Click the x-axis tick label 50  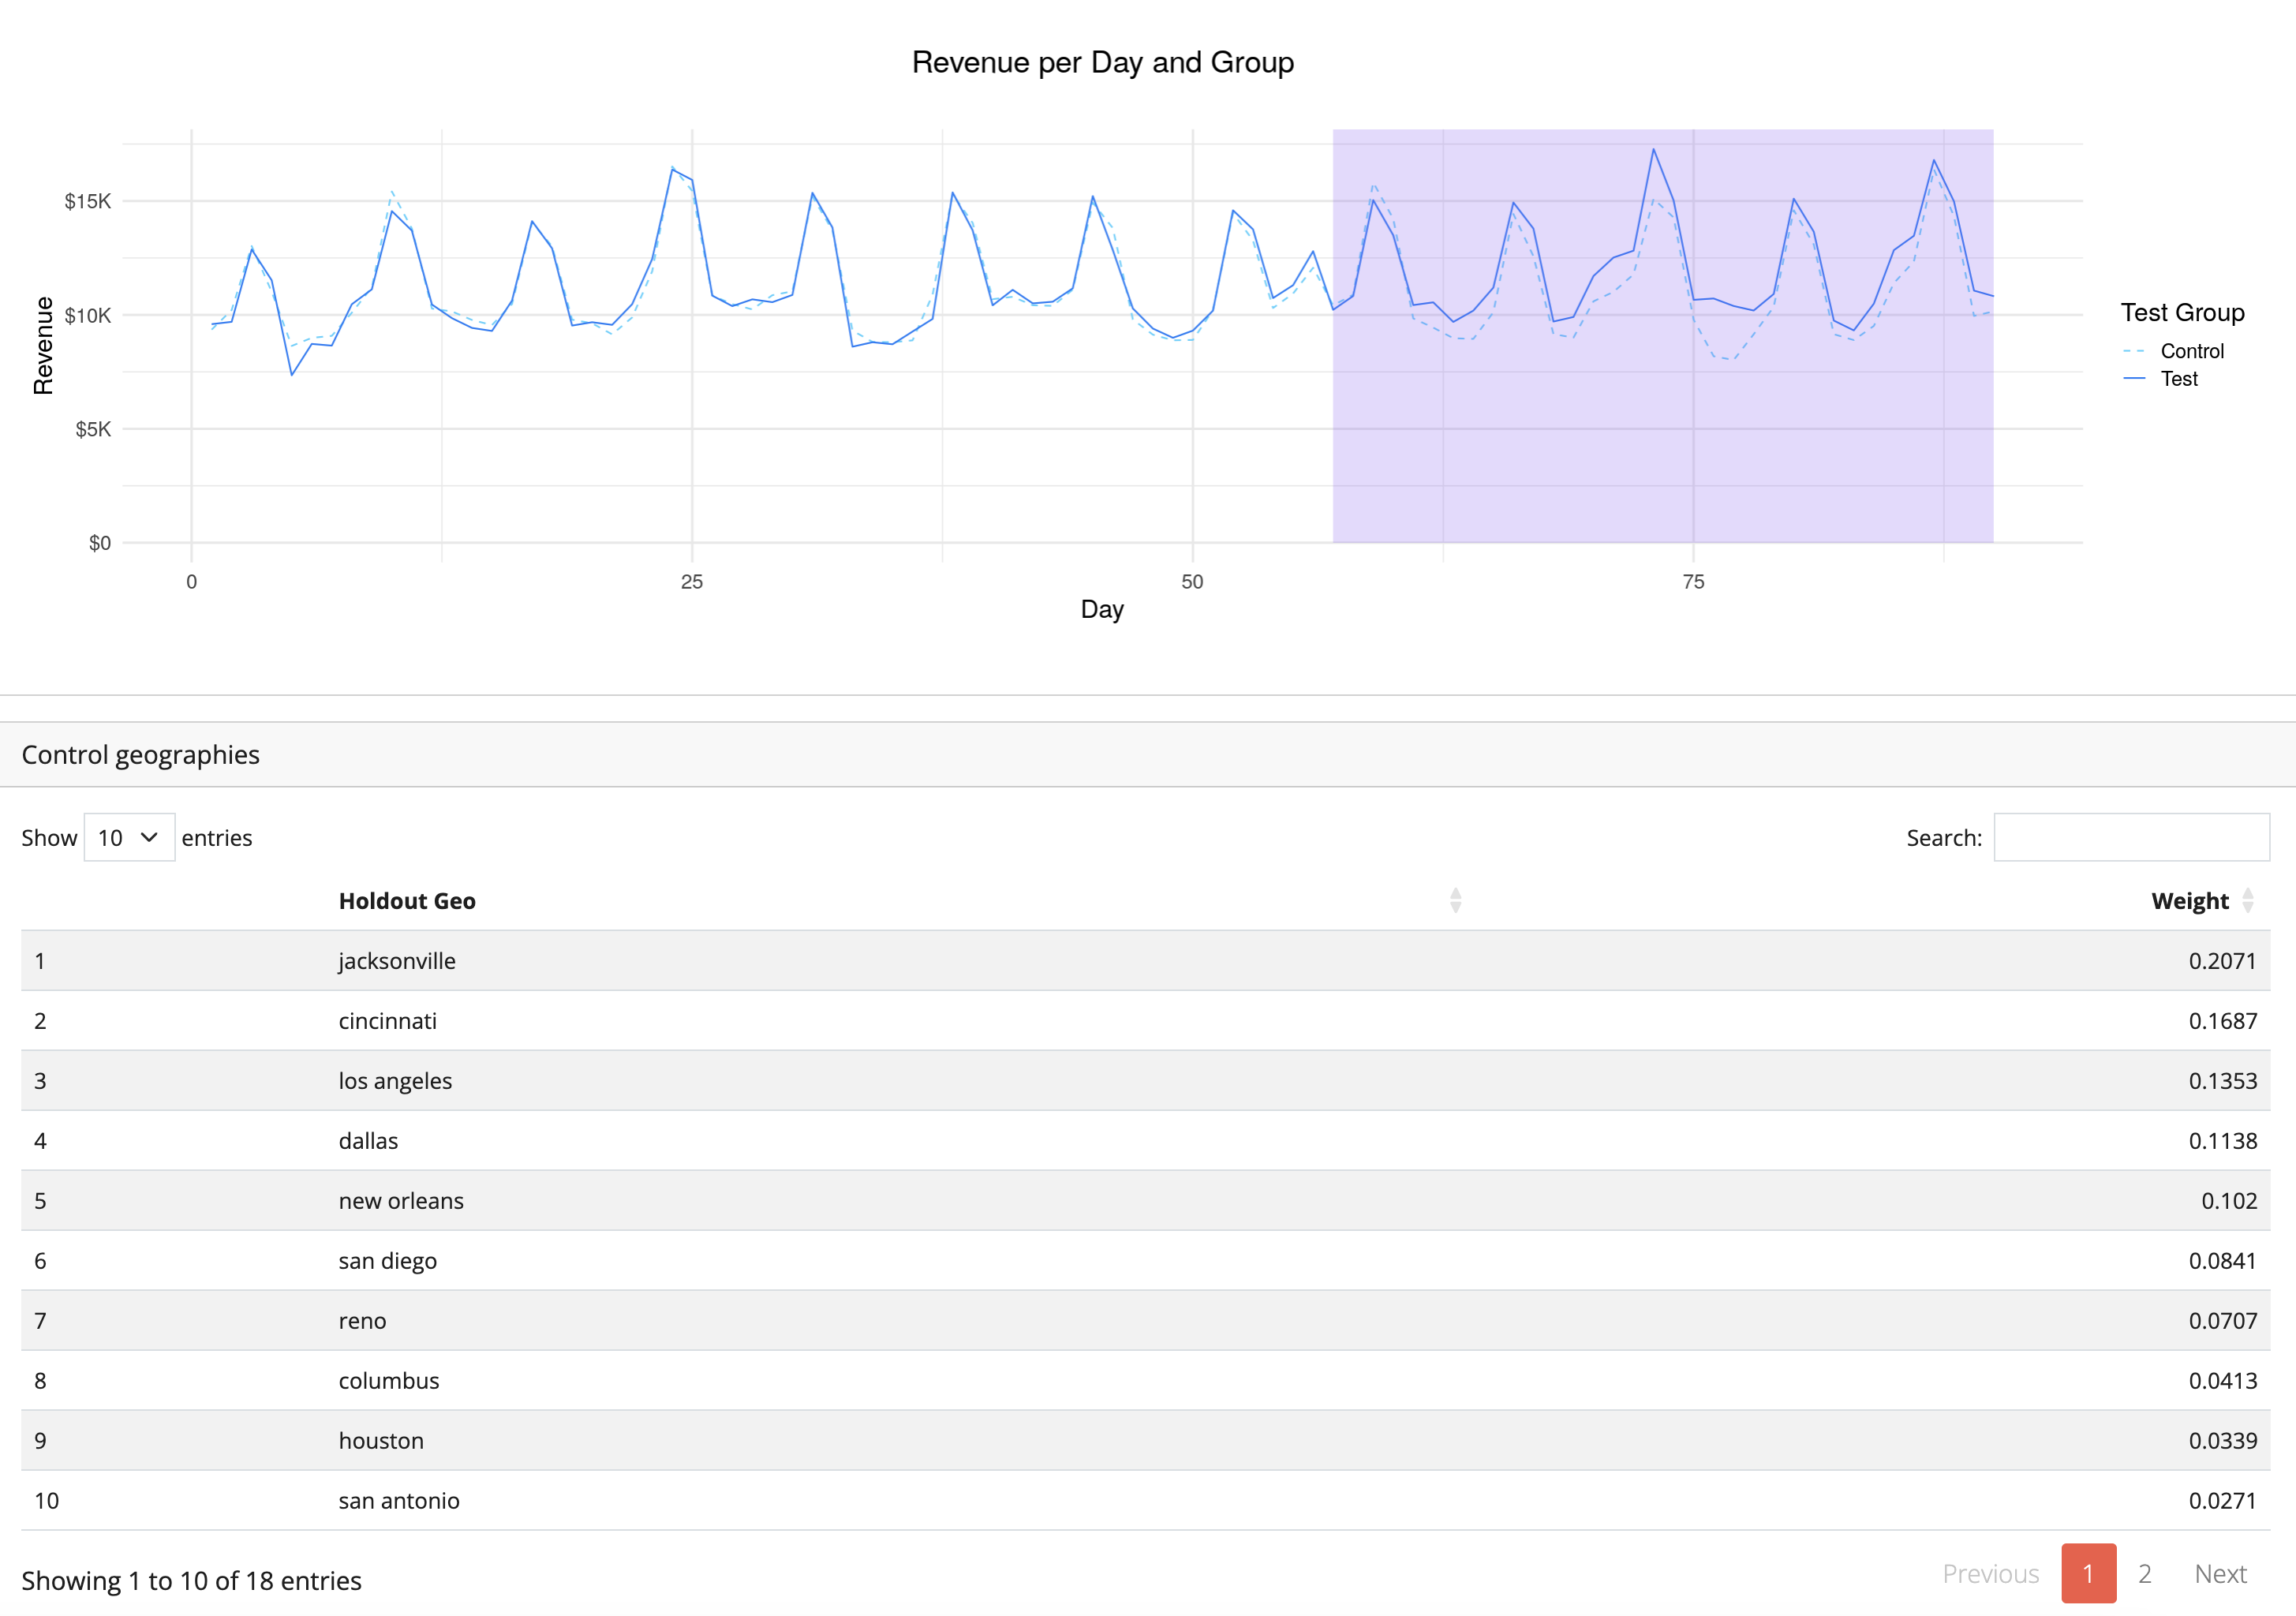pyautogui.click(x=1192, y=582)
